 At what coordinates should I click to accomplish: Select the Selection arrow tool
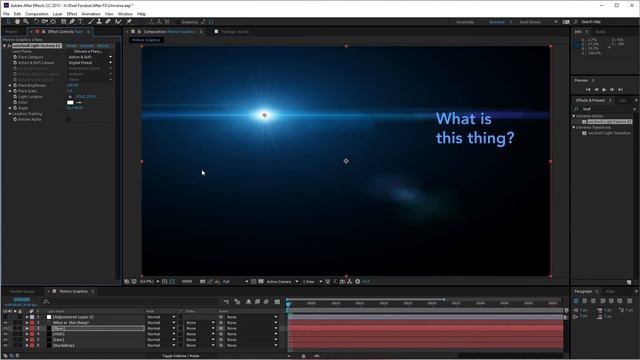point(8,22)
